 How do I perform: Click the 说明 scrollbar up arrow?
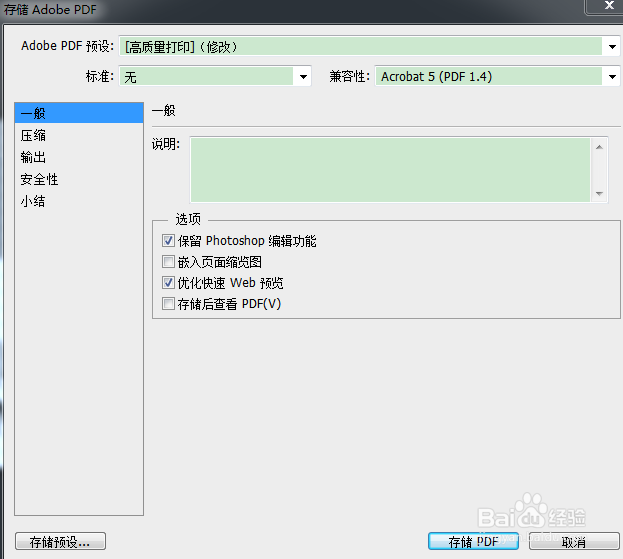(599, 147)
